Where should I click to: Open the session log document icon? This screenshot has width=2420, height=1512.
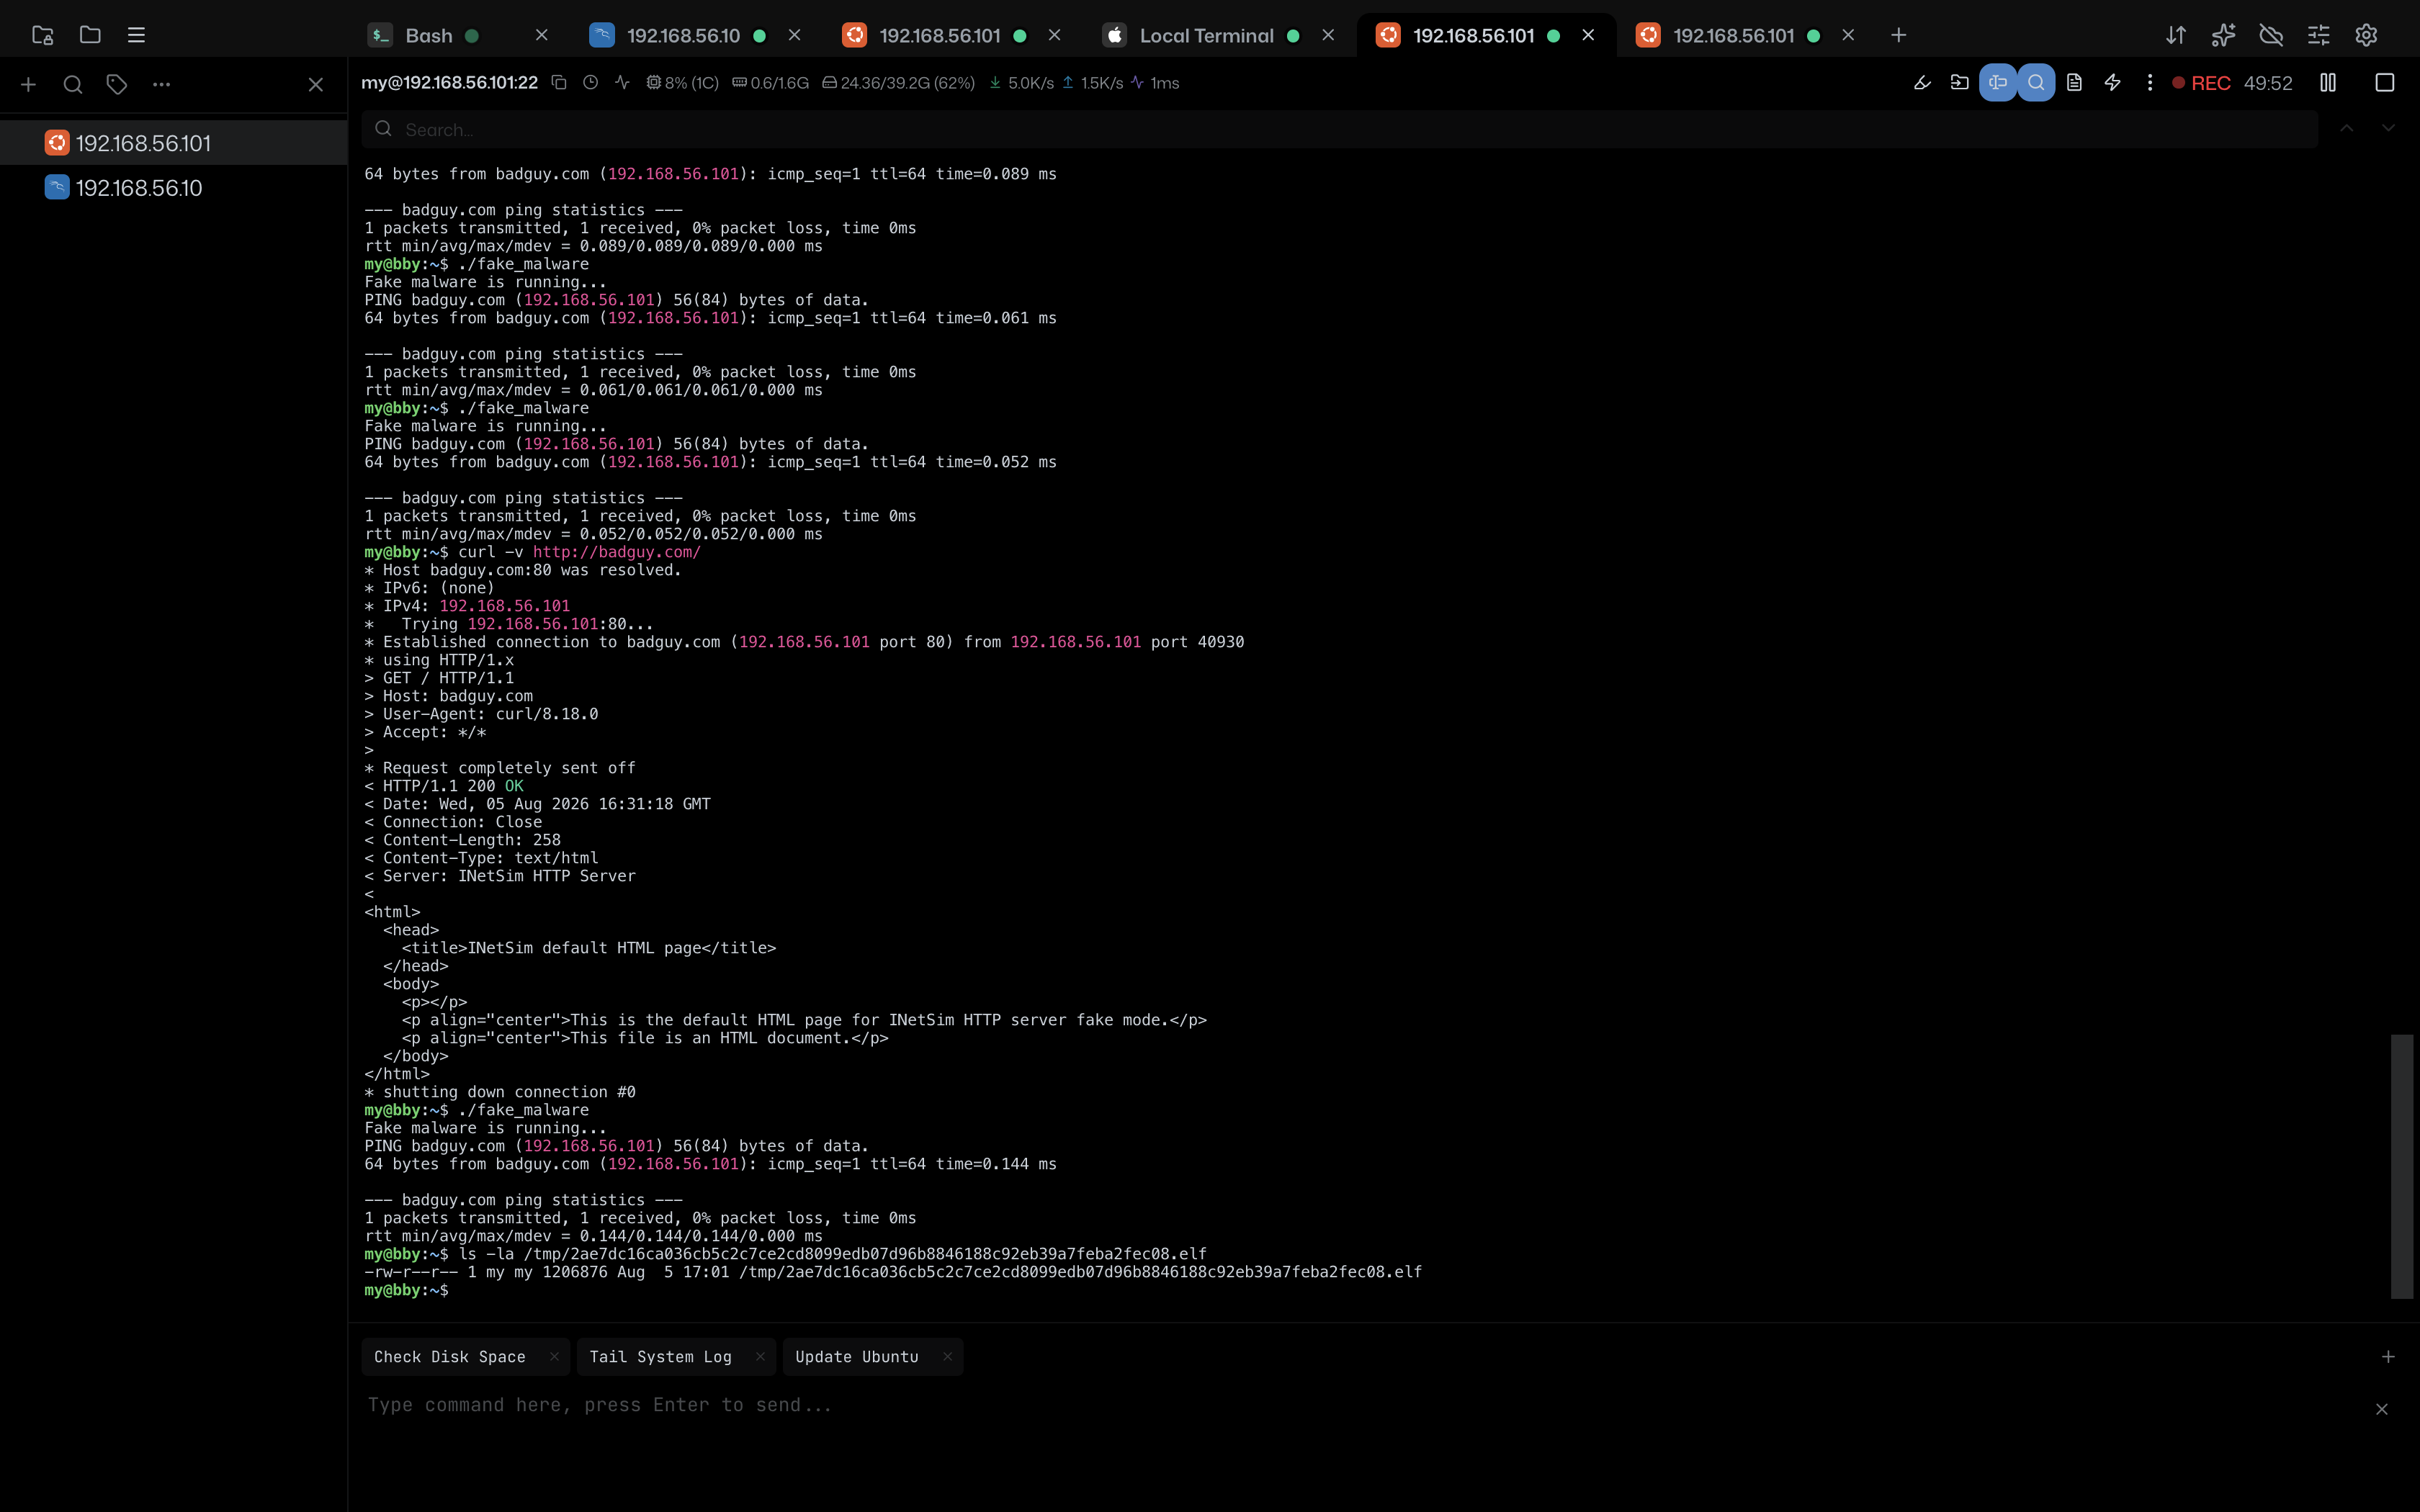point(2074,83)
